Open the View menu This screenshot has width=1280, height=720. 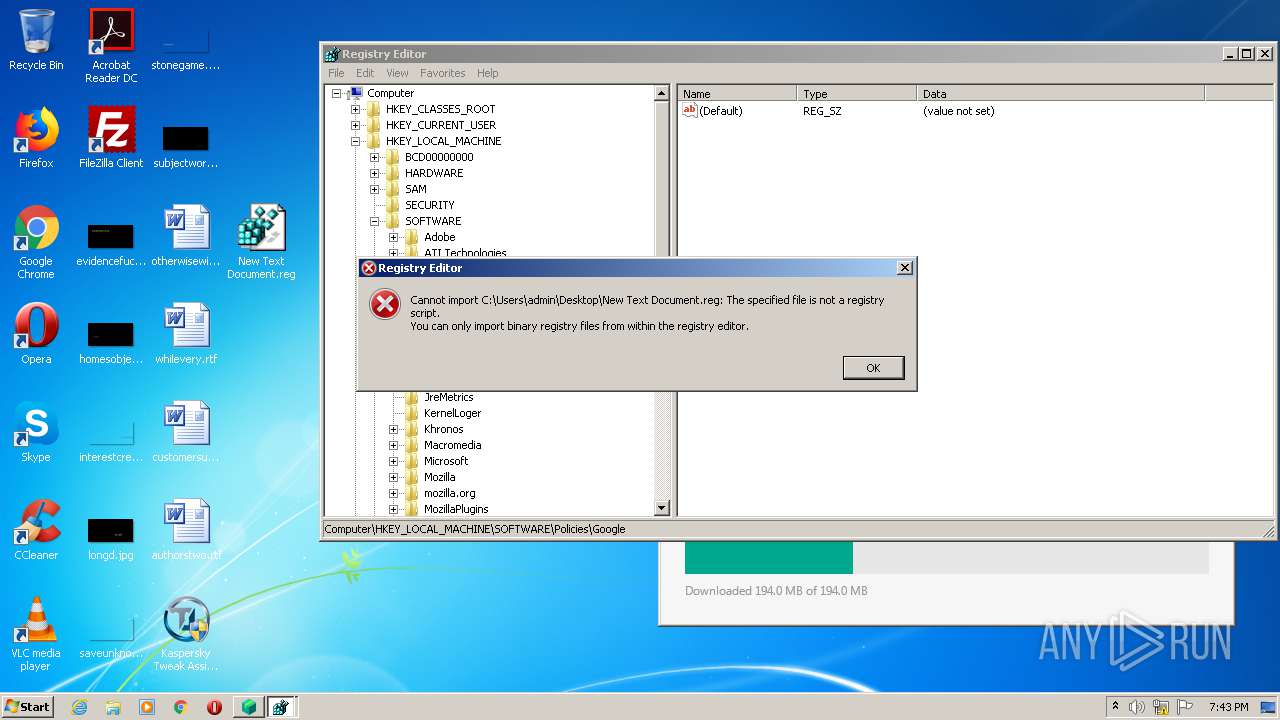point(397,73)
